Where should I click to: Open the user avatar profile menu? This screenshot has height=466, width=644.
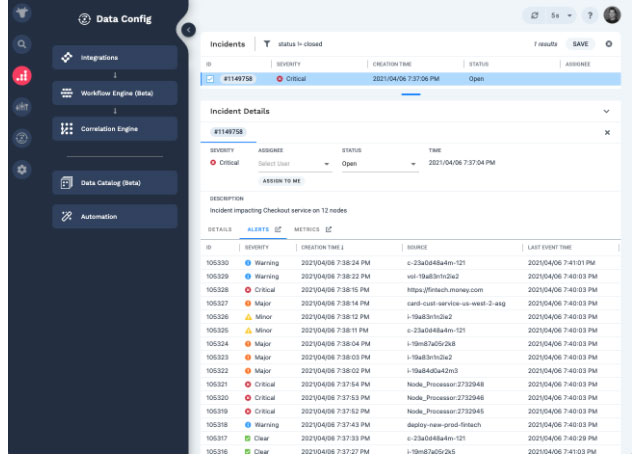pos(612,15)
